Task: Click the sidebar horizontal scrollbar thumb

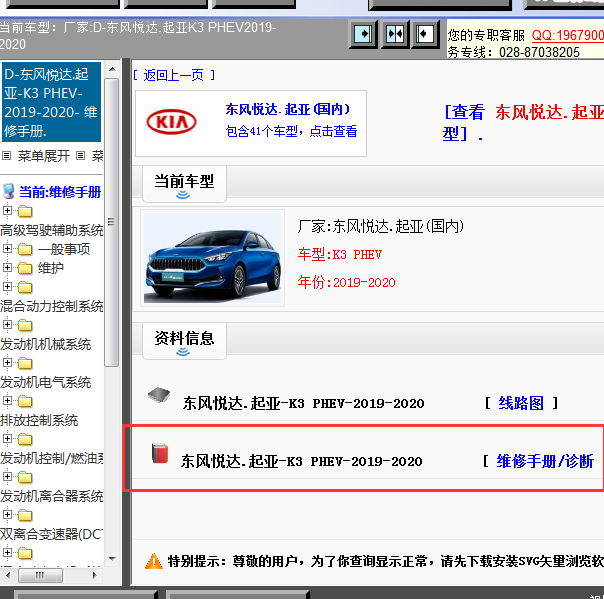Action: tap(40, 576)
